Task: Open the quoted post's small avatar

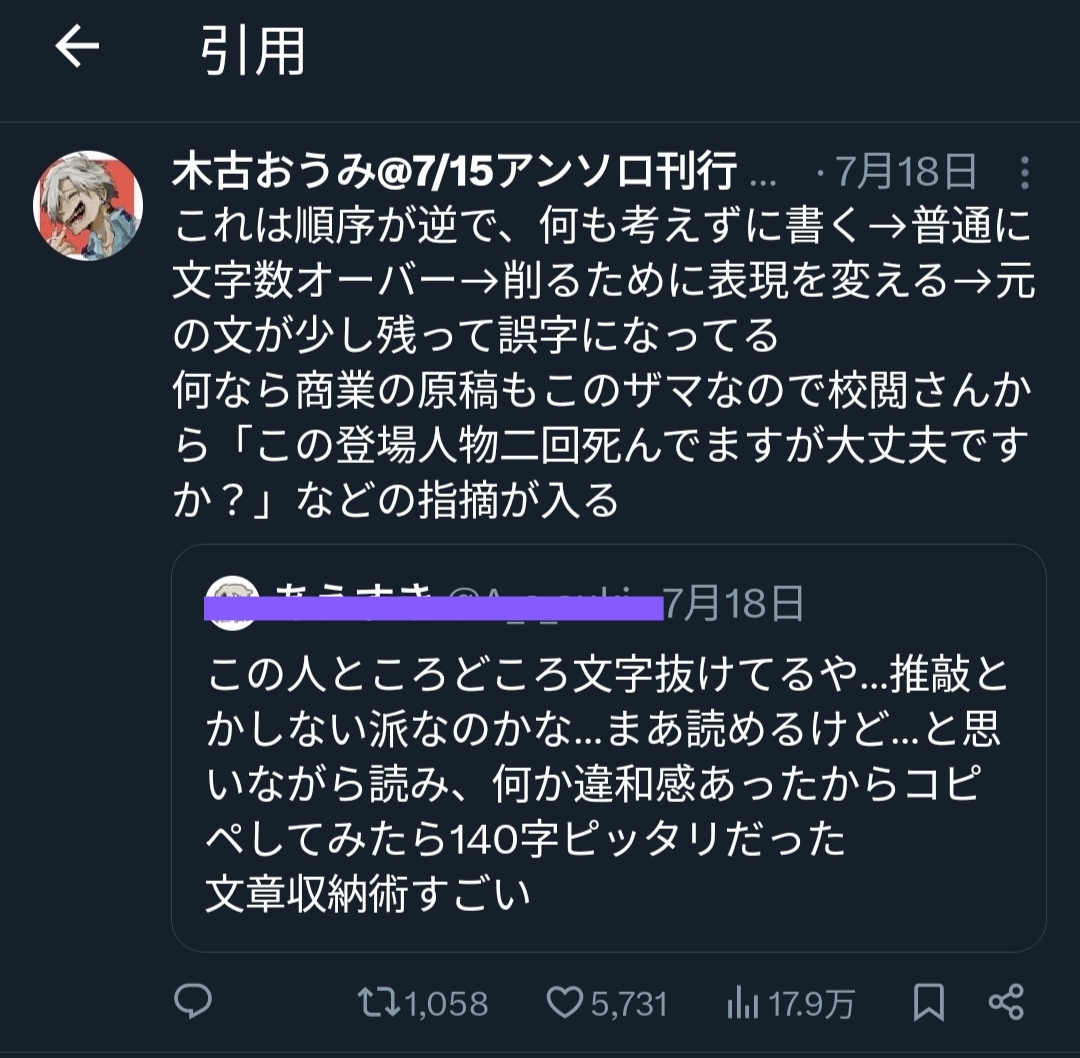Action: [236, 602]
